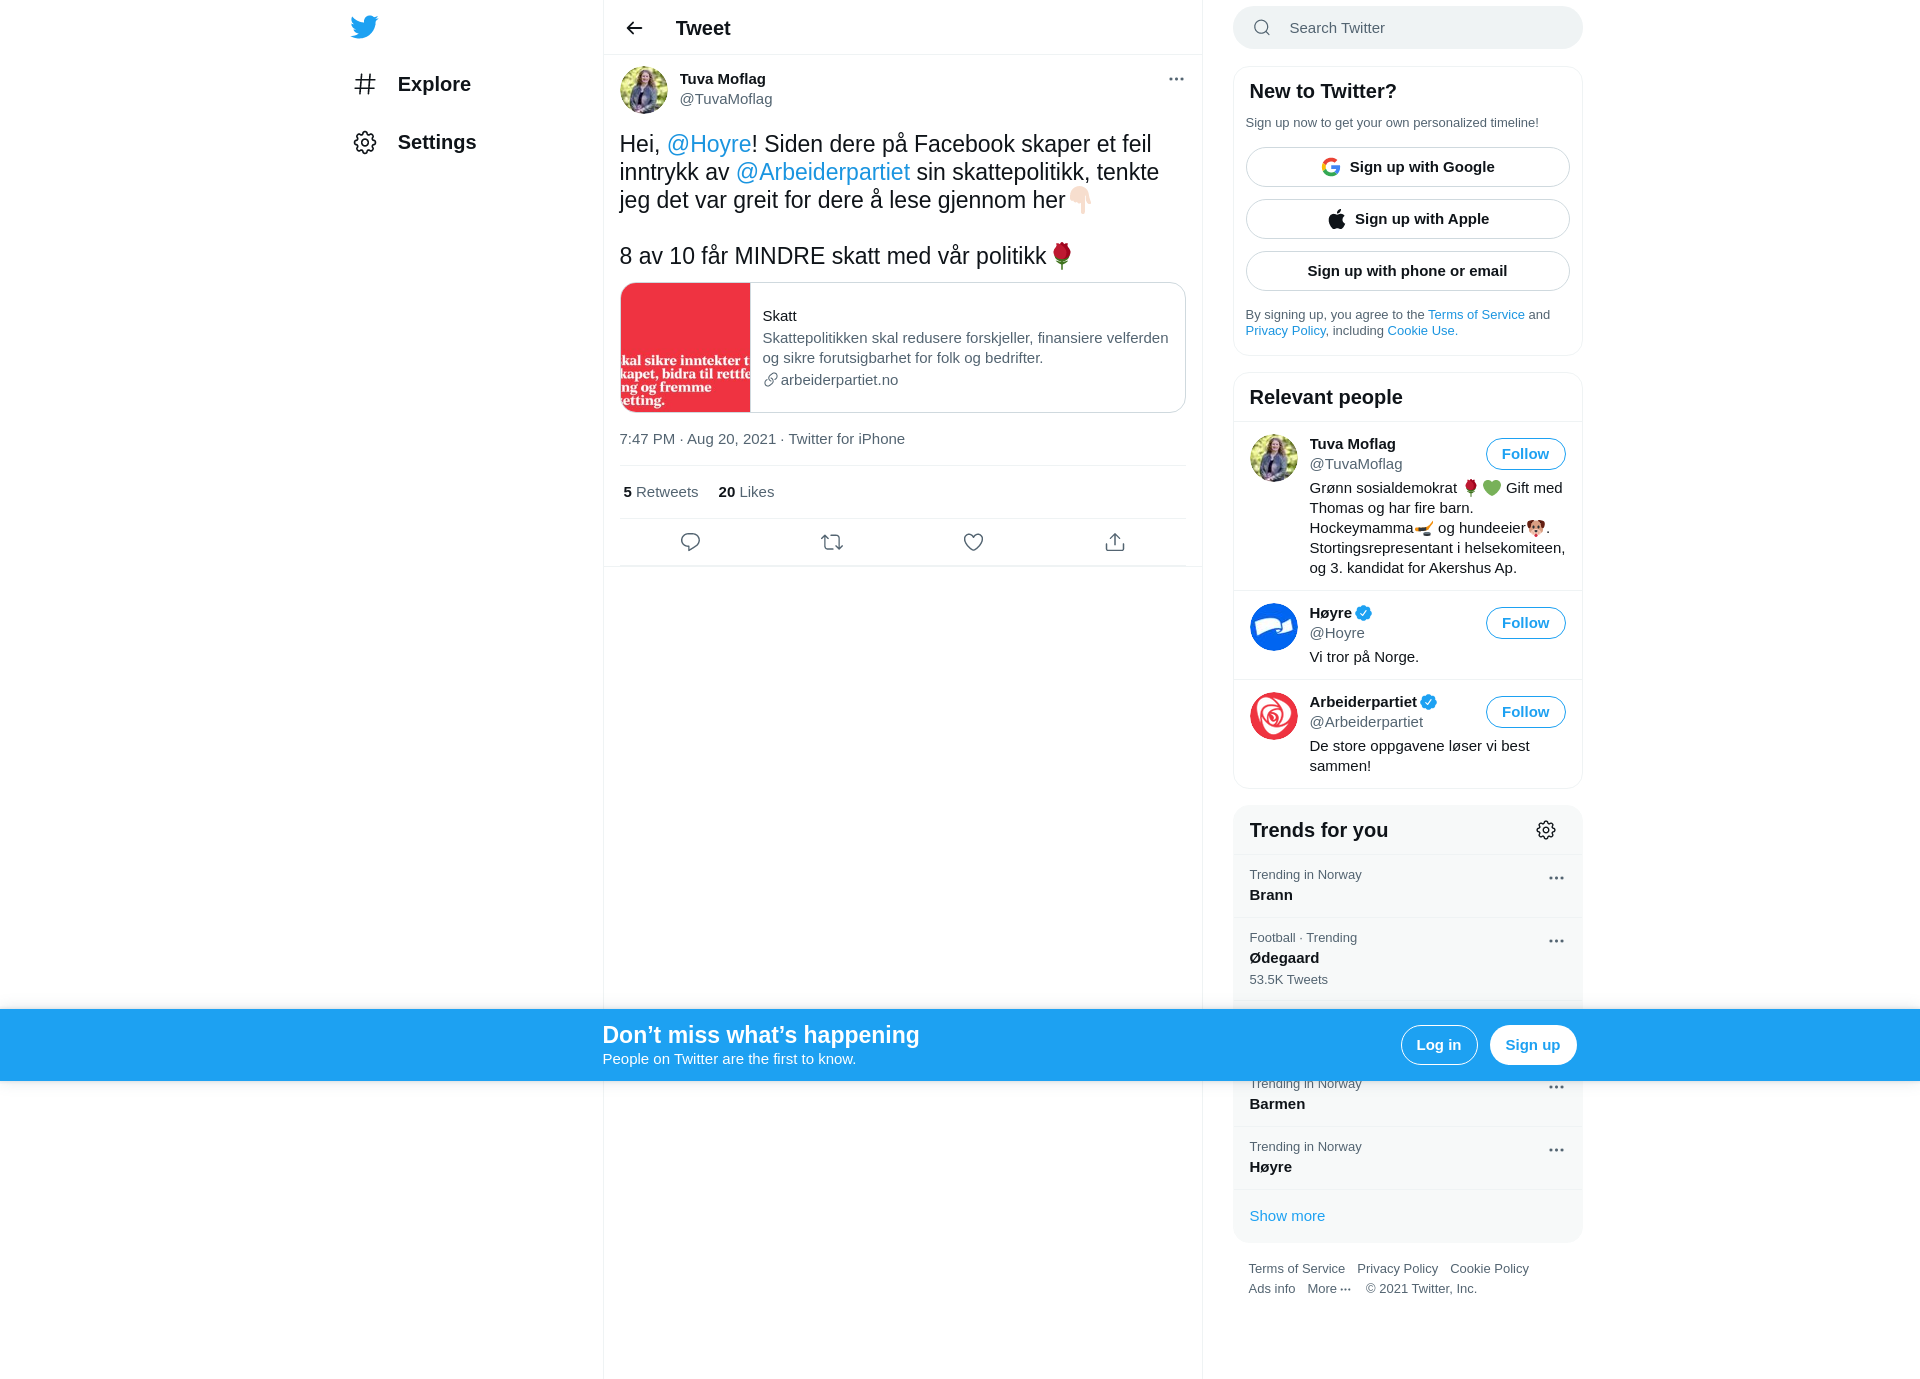Follow the Arbeiderpartiet account

pos(1525,712)
